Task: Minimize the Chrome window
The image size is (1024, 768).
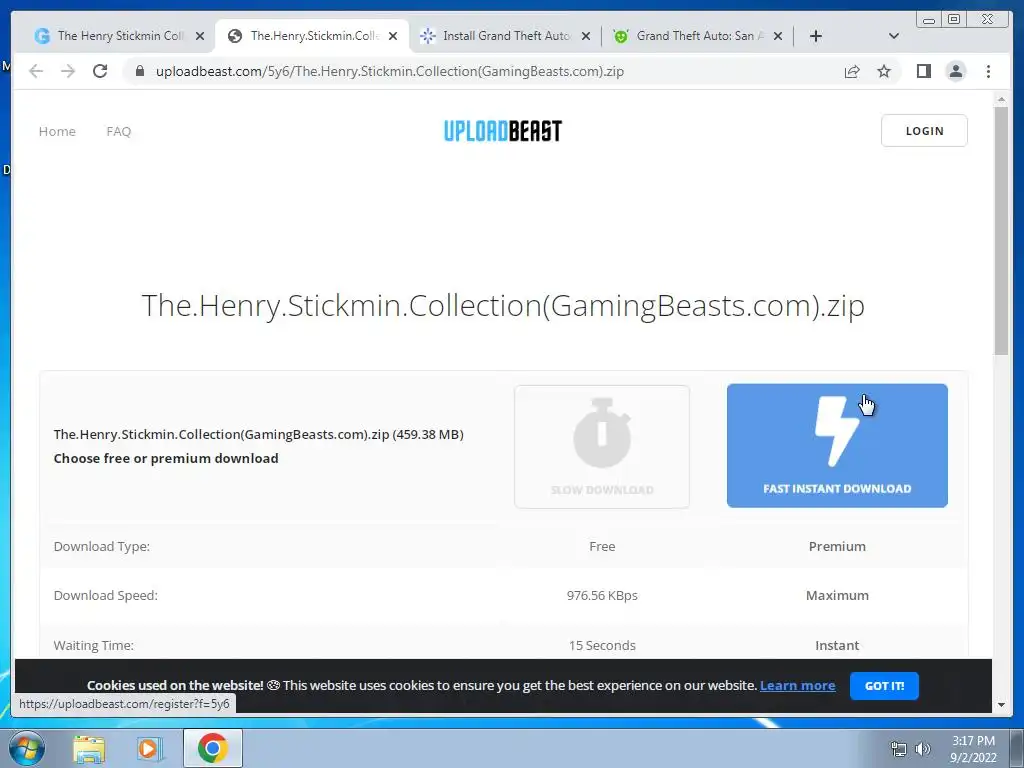Action: coord(928,20)
